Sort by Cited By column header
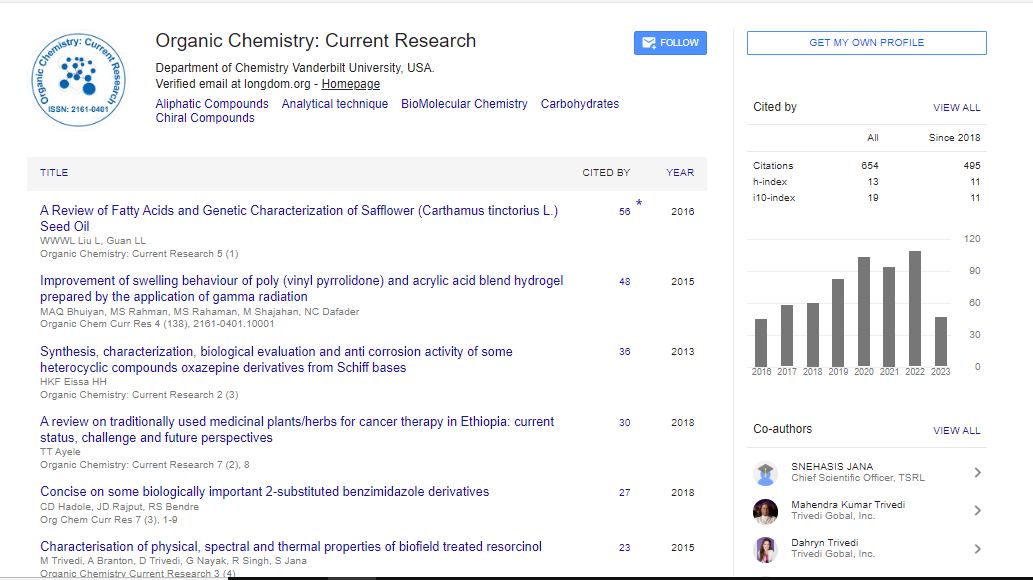 click(x=606, y=173)
